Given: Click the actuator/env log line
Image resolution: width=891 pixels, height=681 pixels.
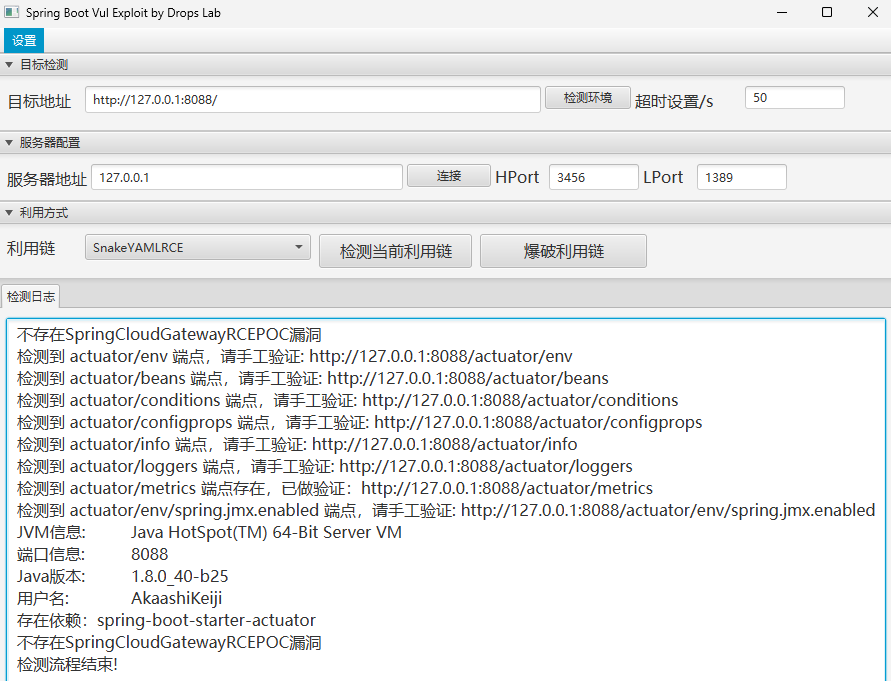Looking at the screenshot, I should pos(294,356).
